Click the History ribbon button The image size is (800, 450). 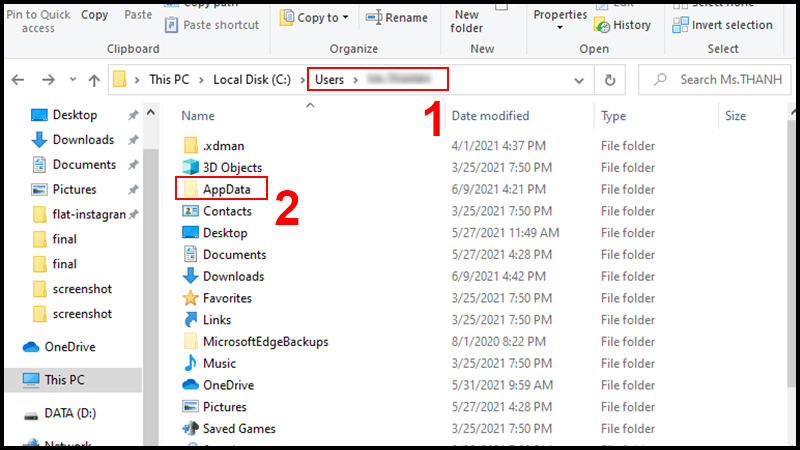click(623, 24)
